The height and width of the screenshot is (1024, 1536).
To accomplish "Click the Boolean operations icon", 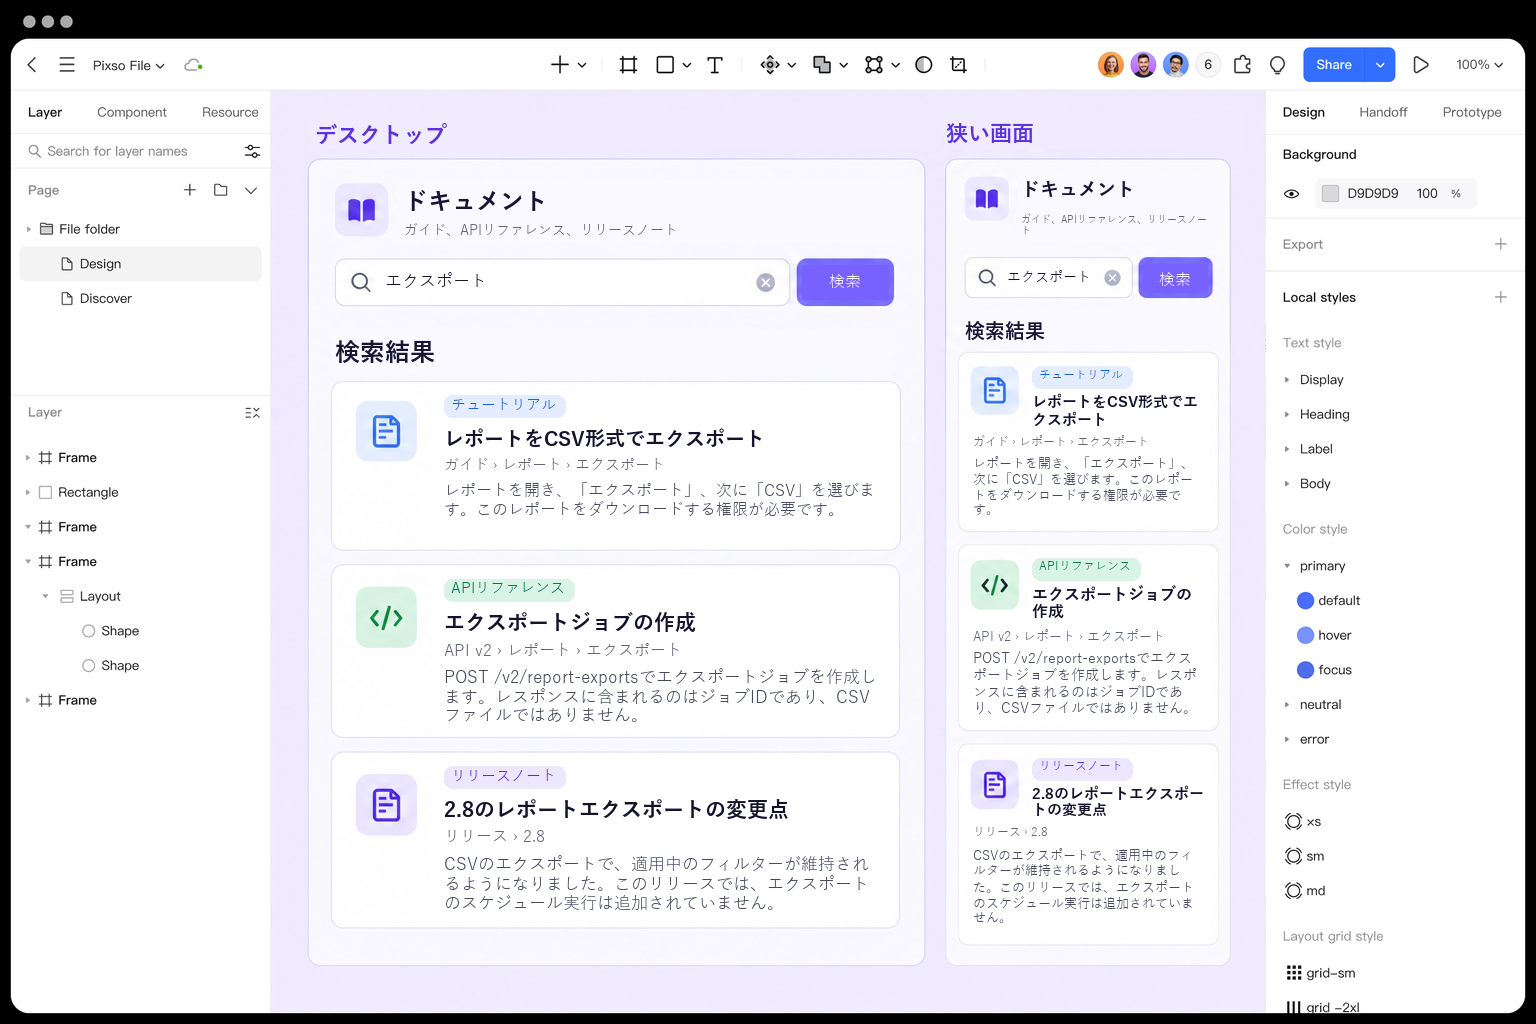I will point(822,65).
